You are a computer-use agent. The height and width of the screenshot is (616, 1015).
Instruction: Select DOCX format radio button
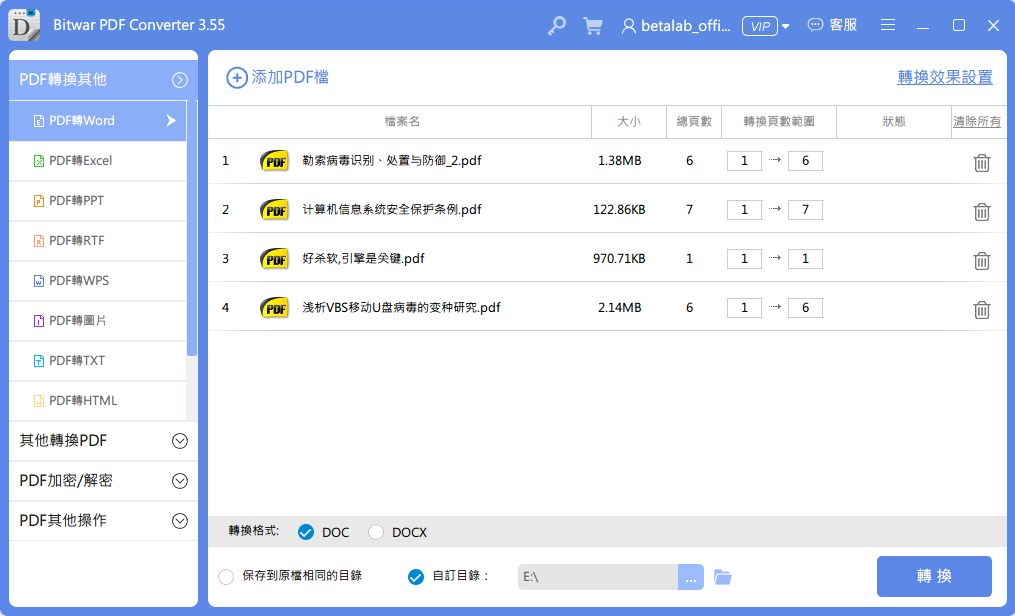point(375,533)
